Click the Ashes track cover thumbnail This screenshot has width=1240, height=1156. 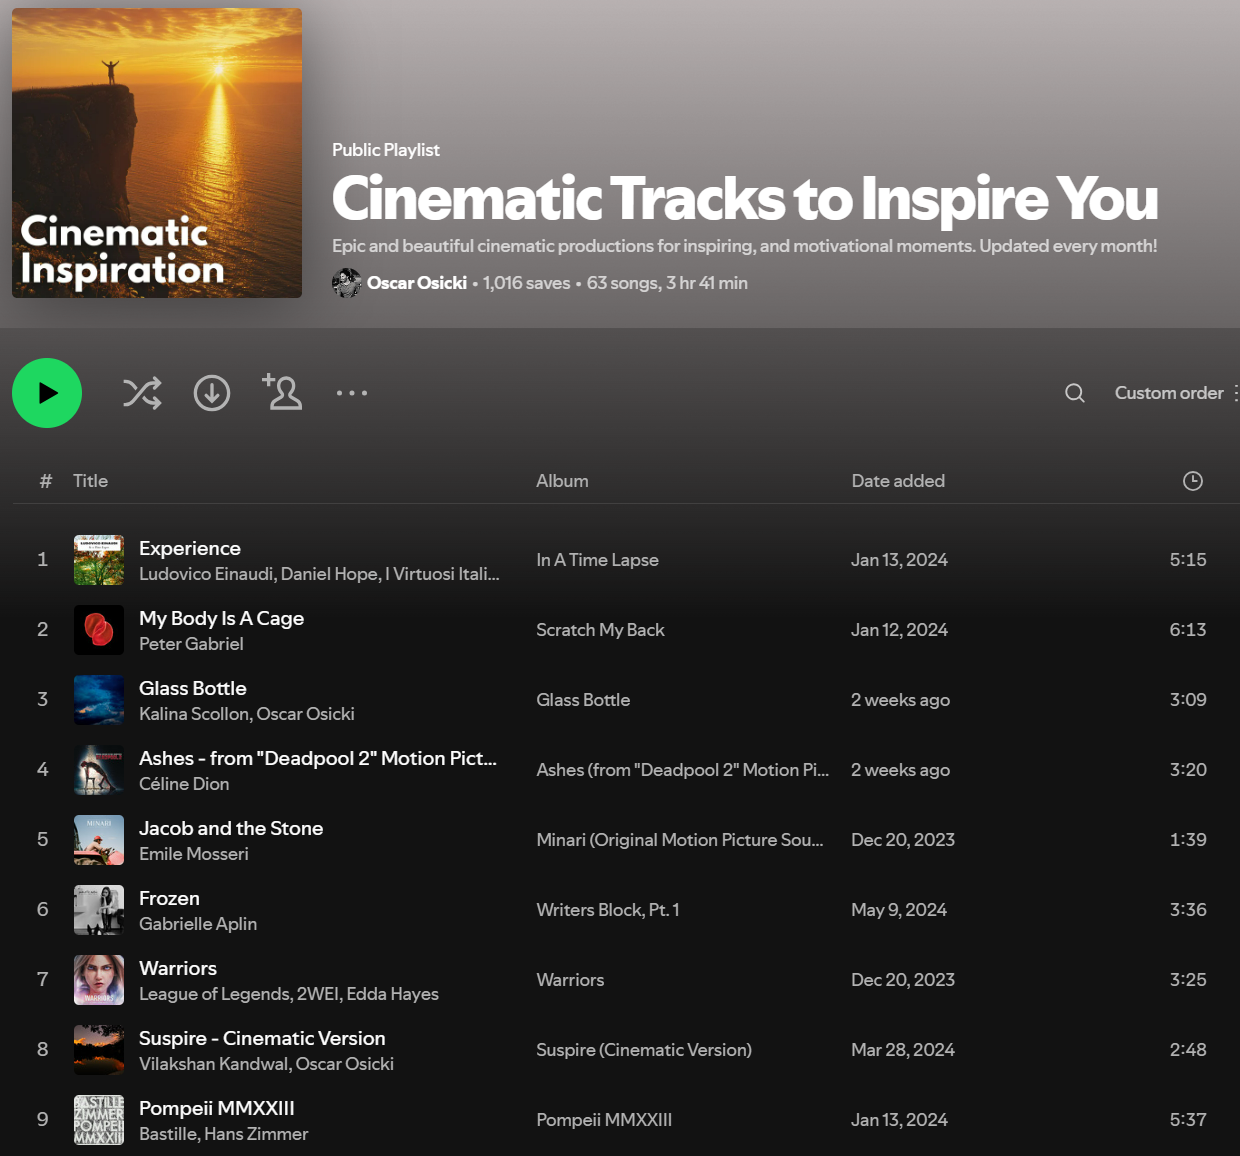99,770
